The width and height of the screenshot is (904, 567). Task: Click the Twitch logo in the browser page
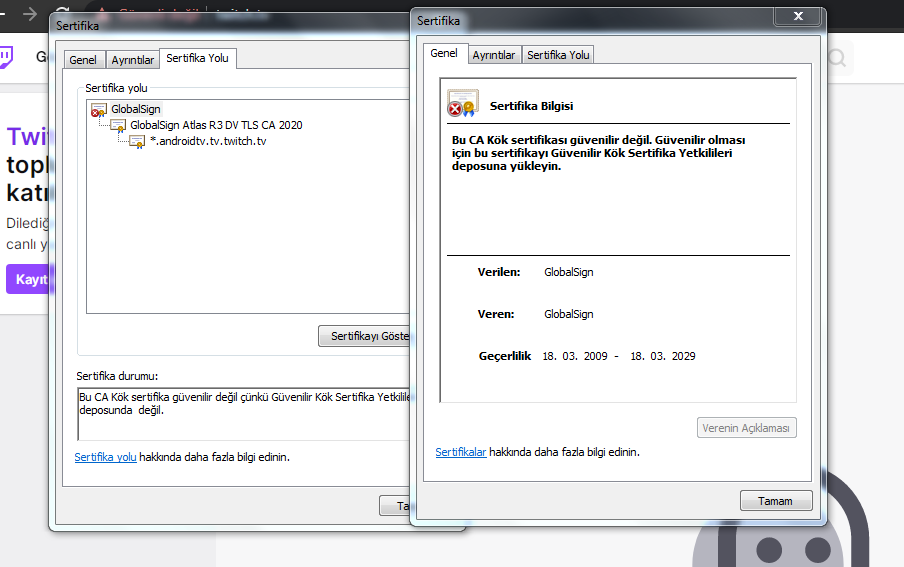[x=6, y=57]
